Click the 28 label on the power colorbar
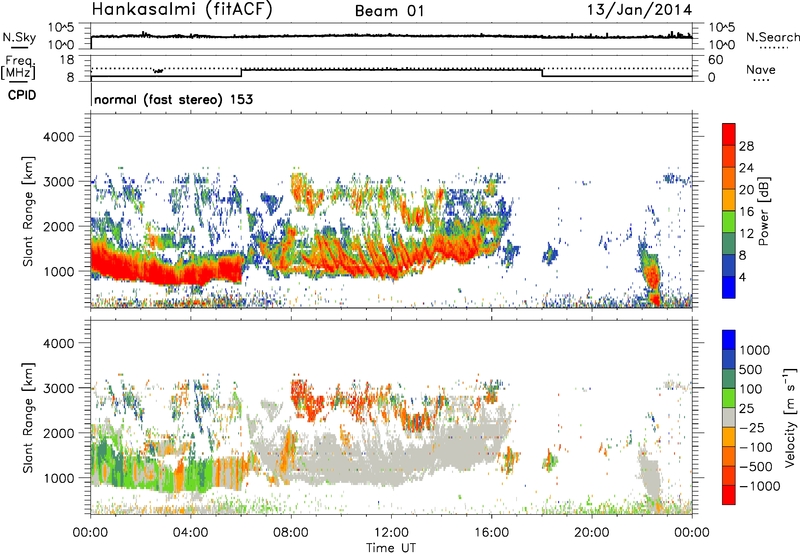Viewport: 800px width, 554px height. point(746,146)
